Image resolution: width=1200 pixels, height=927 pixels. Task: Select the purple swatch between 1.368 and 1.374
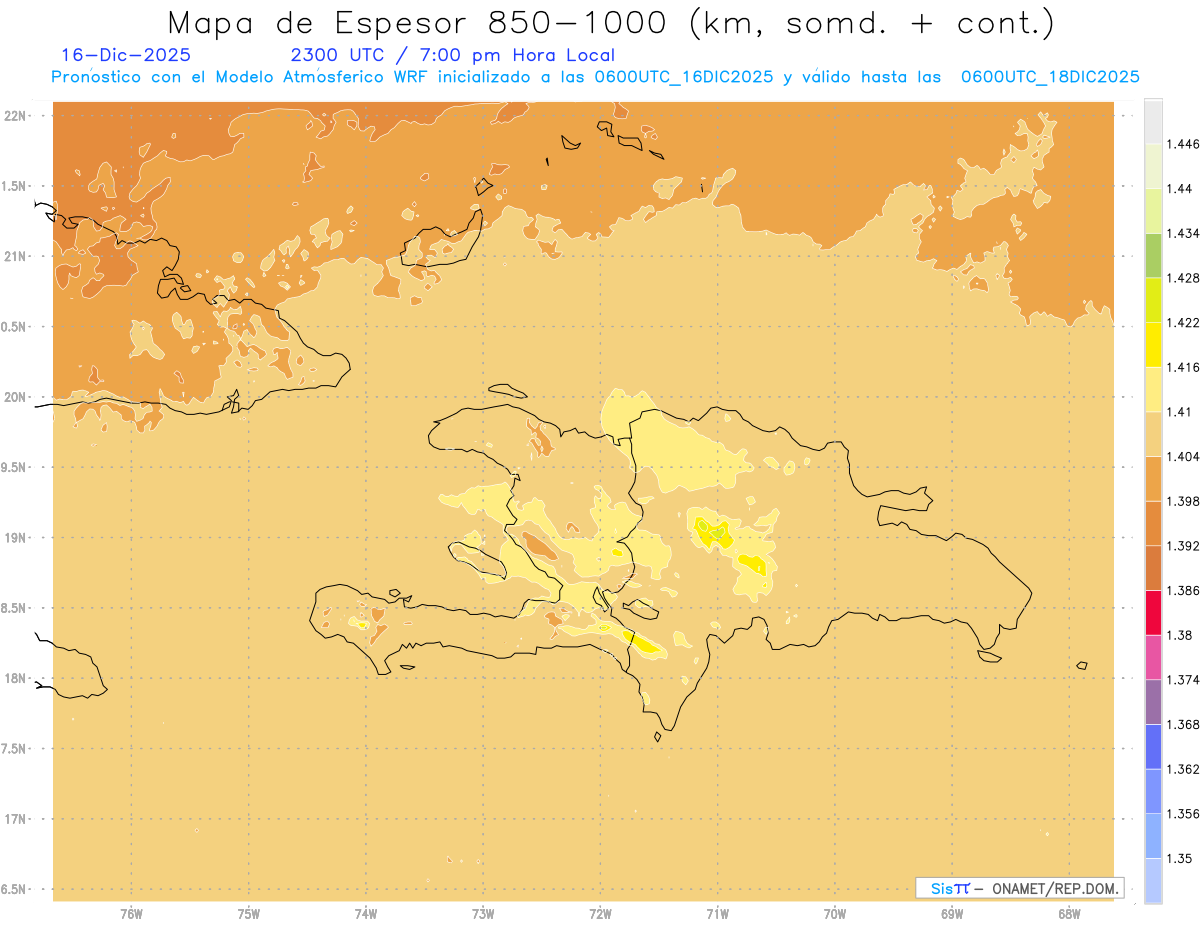(1153, 702)
